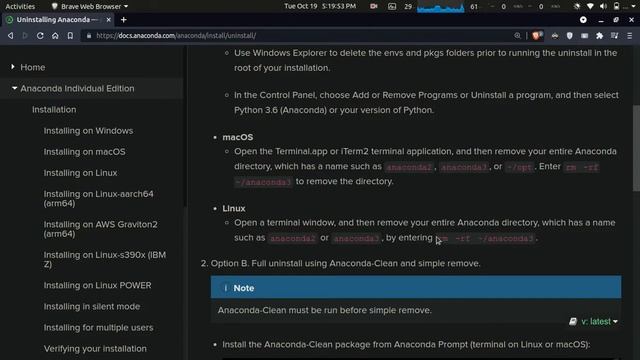Click 'Anaconda-Clean must be run' note text

coord(324,311)
